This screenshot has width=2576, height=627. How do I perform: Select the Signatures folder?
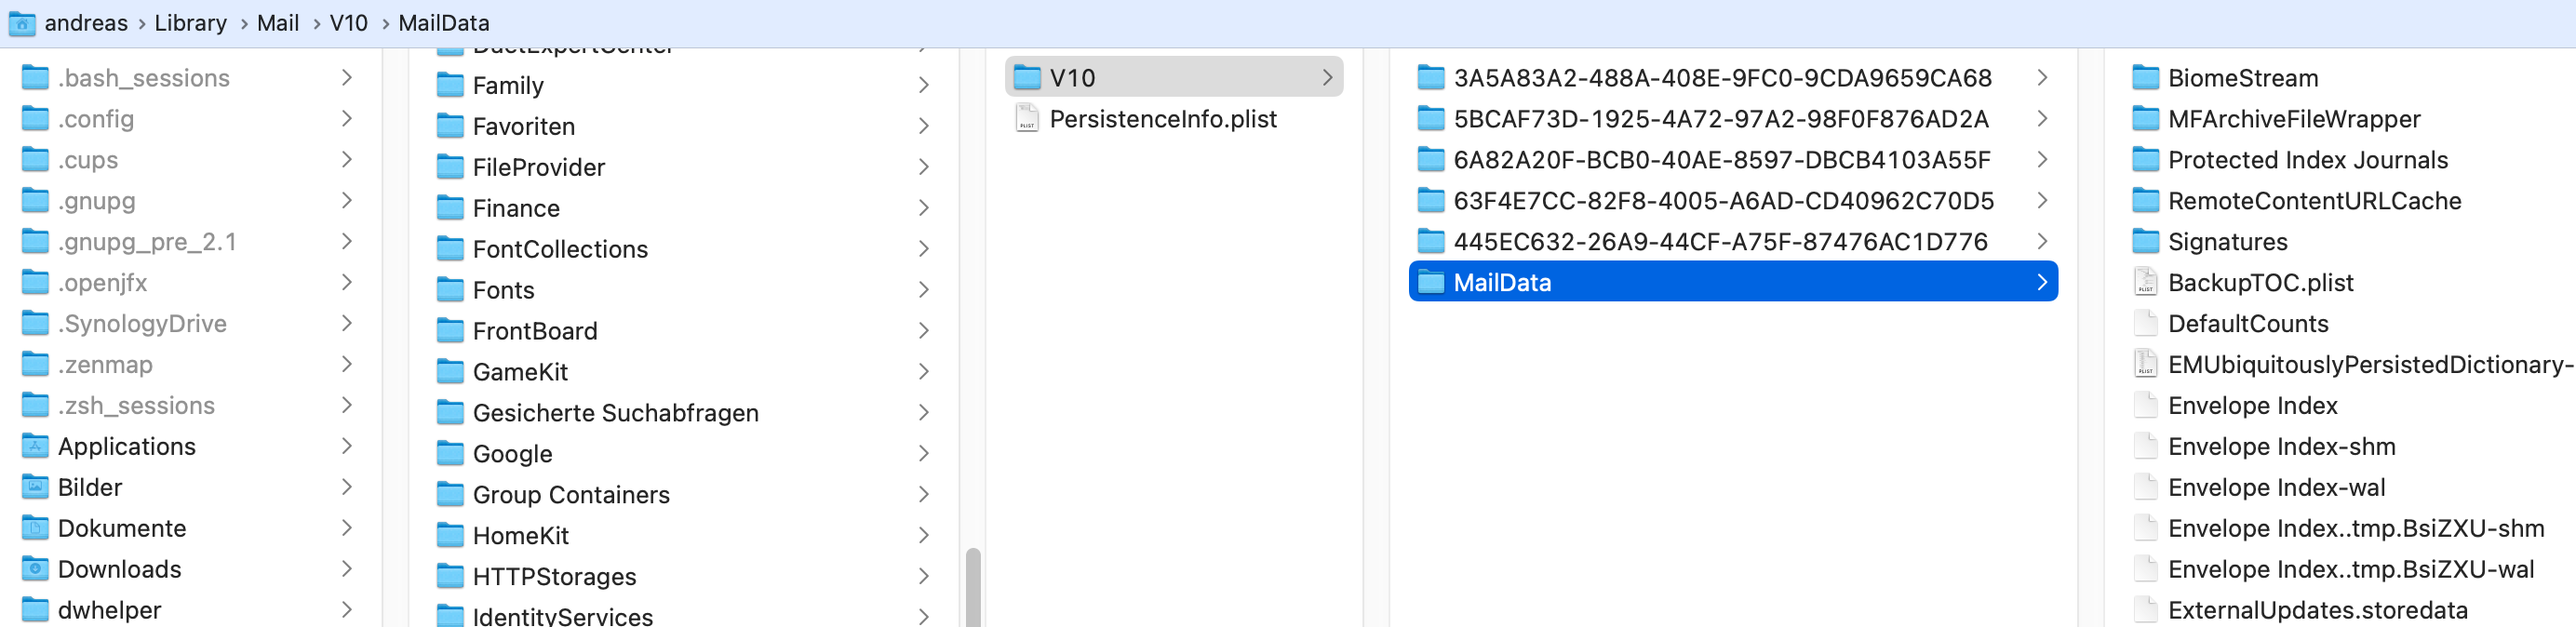2227,242
